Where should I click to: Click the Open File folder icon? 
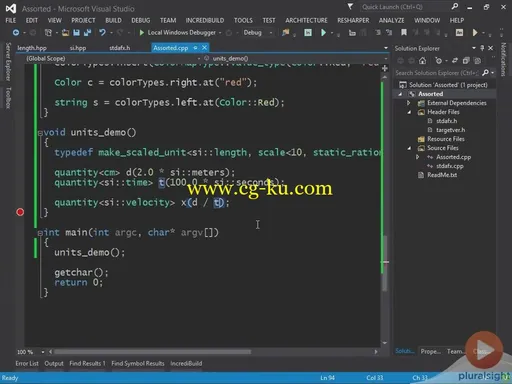click(x=65, y=32)
